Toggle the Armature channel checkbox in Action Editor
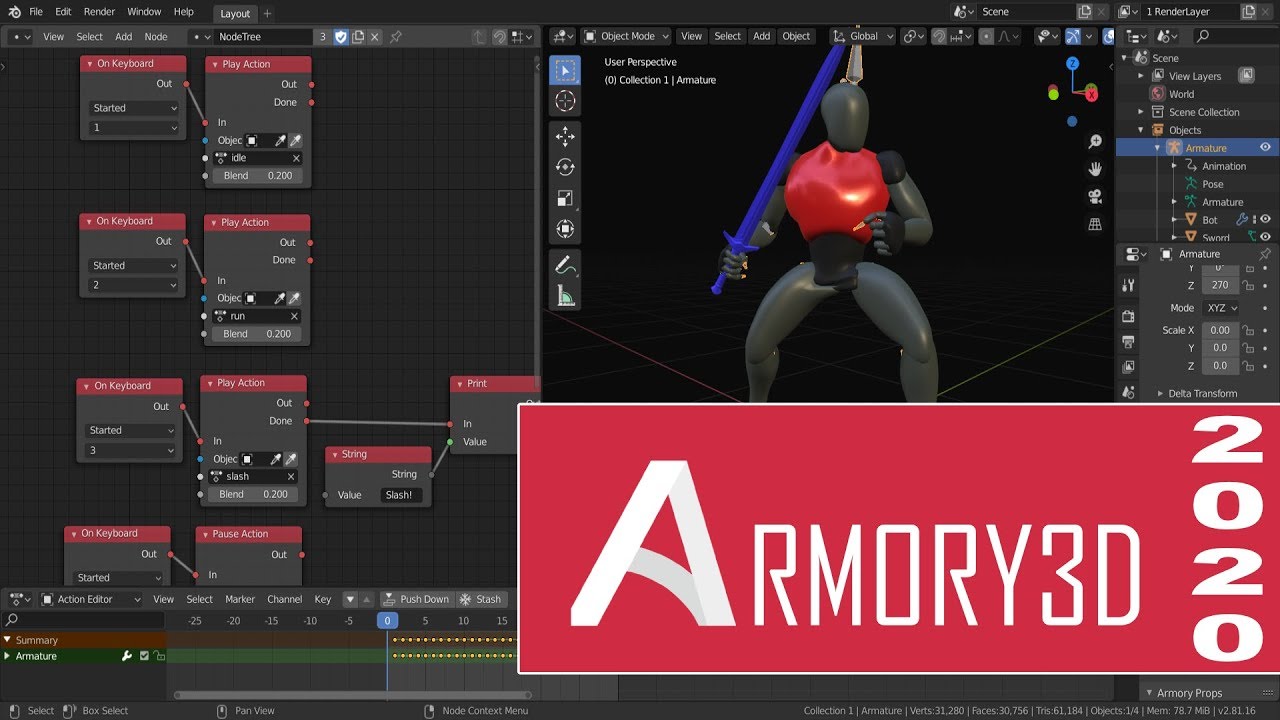The height and width of the screenshot is (720, 1280). coord(144,656)
